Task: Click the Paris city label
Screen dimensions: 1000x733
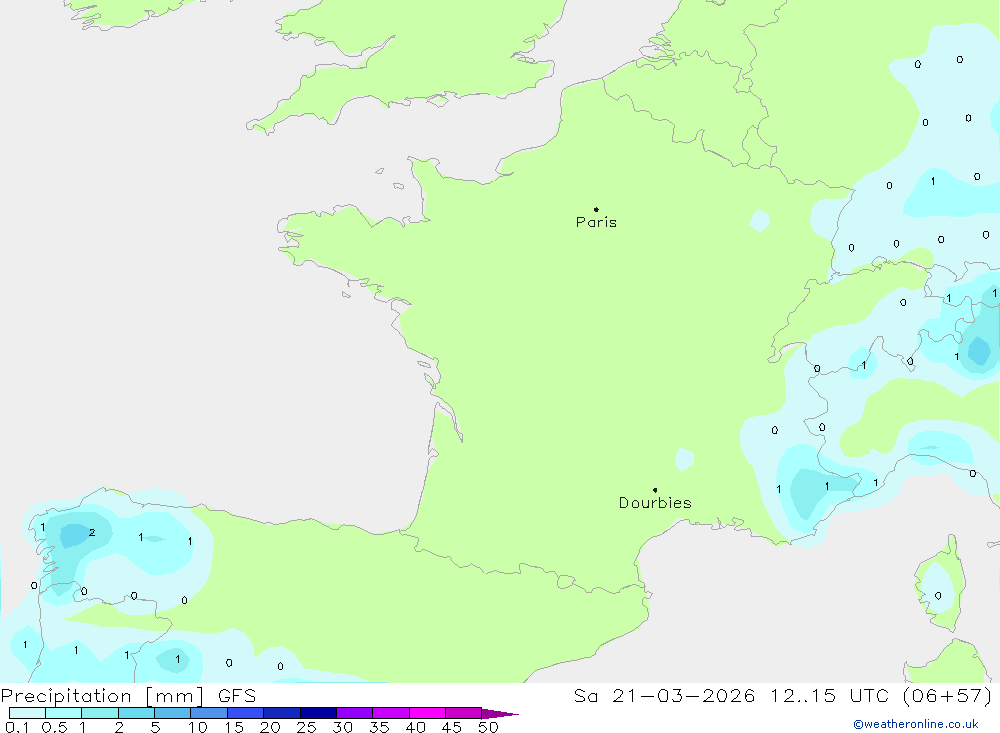Action: [596, 222]
